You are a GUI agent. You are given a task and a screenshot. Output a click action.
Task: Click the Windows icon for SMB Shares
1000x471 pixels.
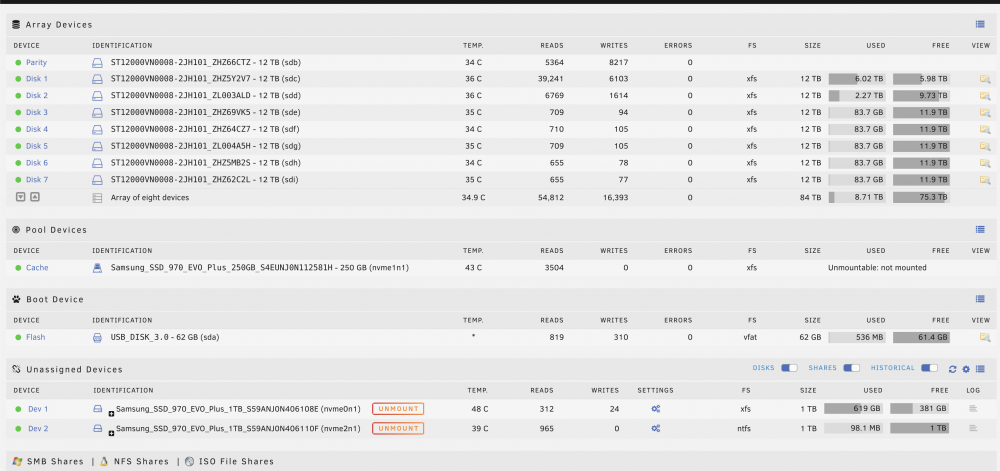17,461
